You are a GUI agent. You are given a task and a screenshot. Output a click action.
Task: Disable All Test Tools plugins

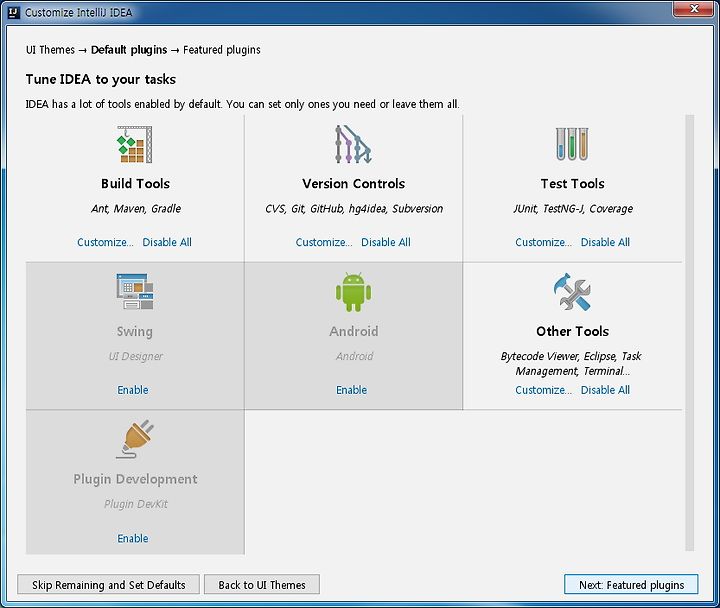pyautogui.click(x=605, y=242)
